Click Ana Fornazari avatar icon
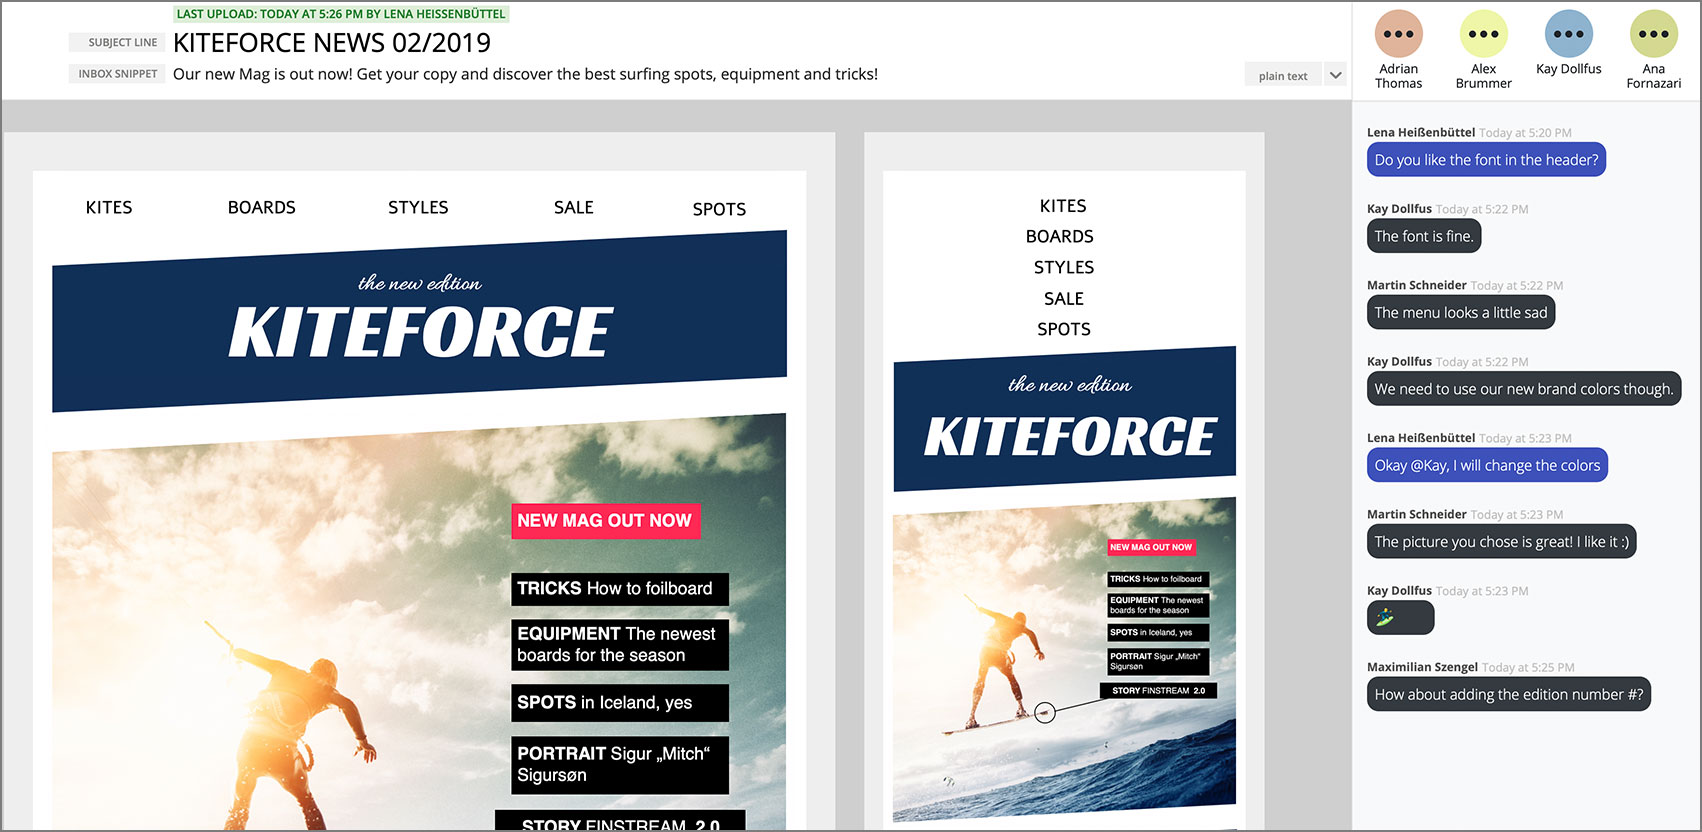Viewport: 1702px width, 832px height. 1653,34
